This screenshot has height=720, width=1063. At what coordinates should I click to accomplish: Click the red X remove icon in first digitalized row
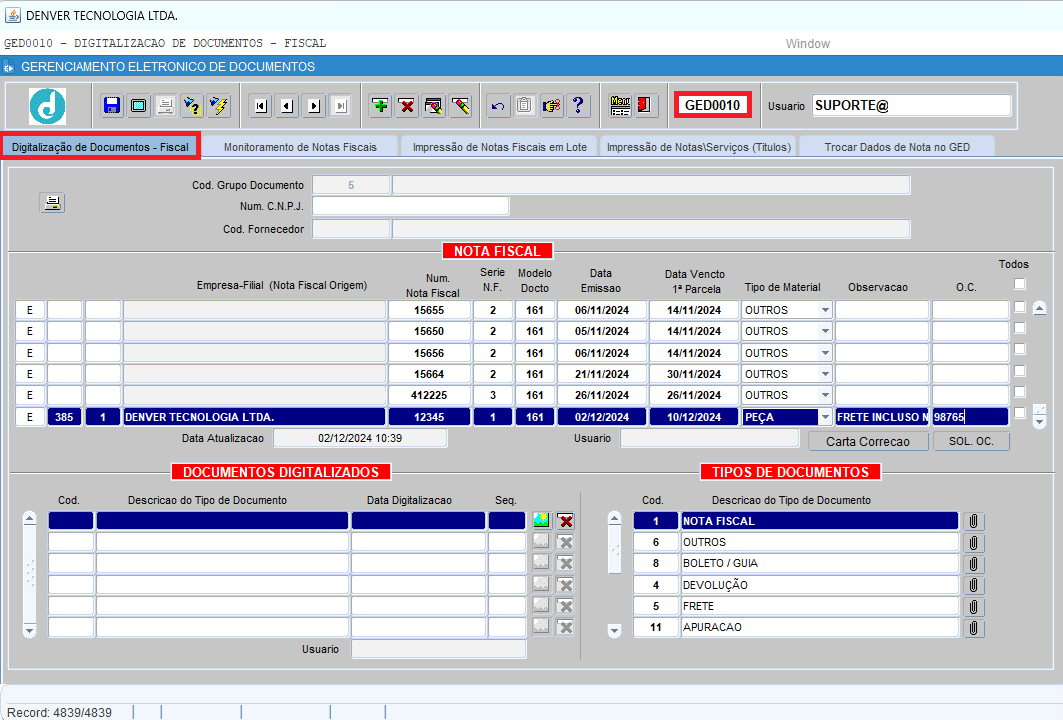point(565,521)
